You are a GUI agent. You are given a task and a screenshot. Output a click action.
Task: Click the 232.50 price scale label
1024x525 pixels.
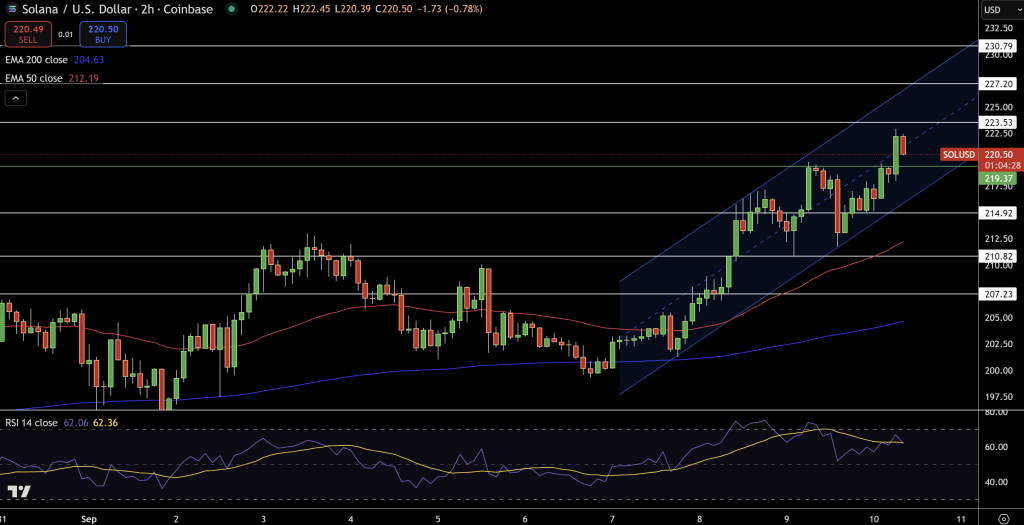click(999, 28)
